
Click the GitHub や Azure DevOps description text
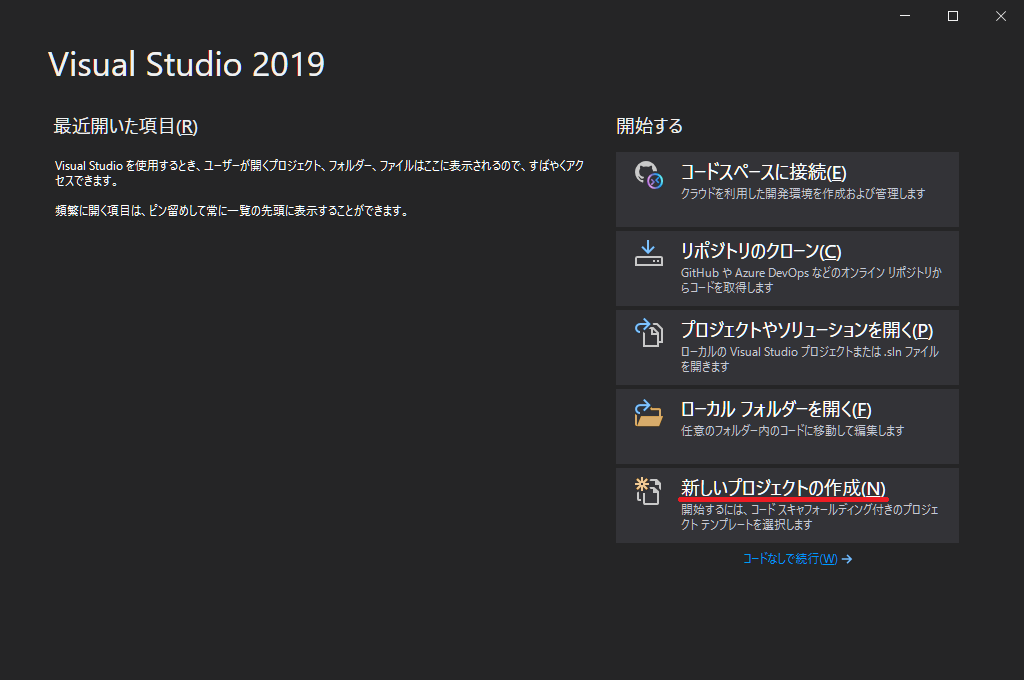(x=810, y=279)
